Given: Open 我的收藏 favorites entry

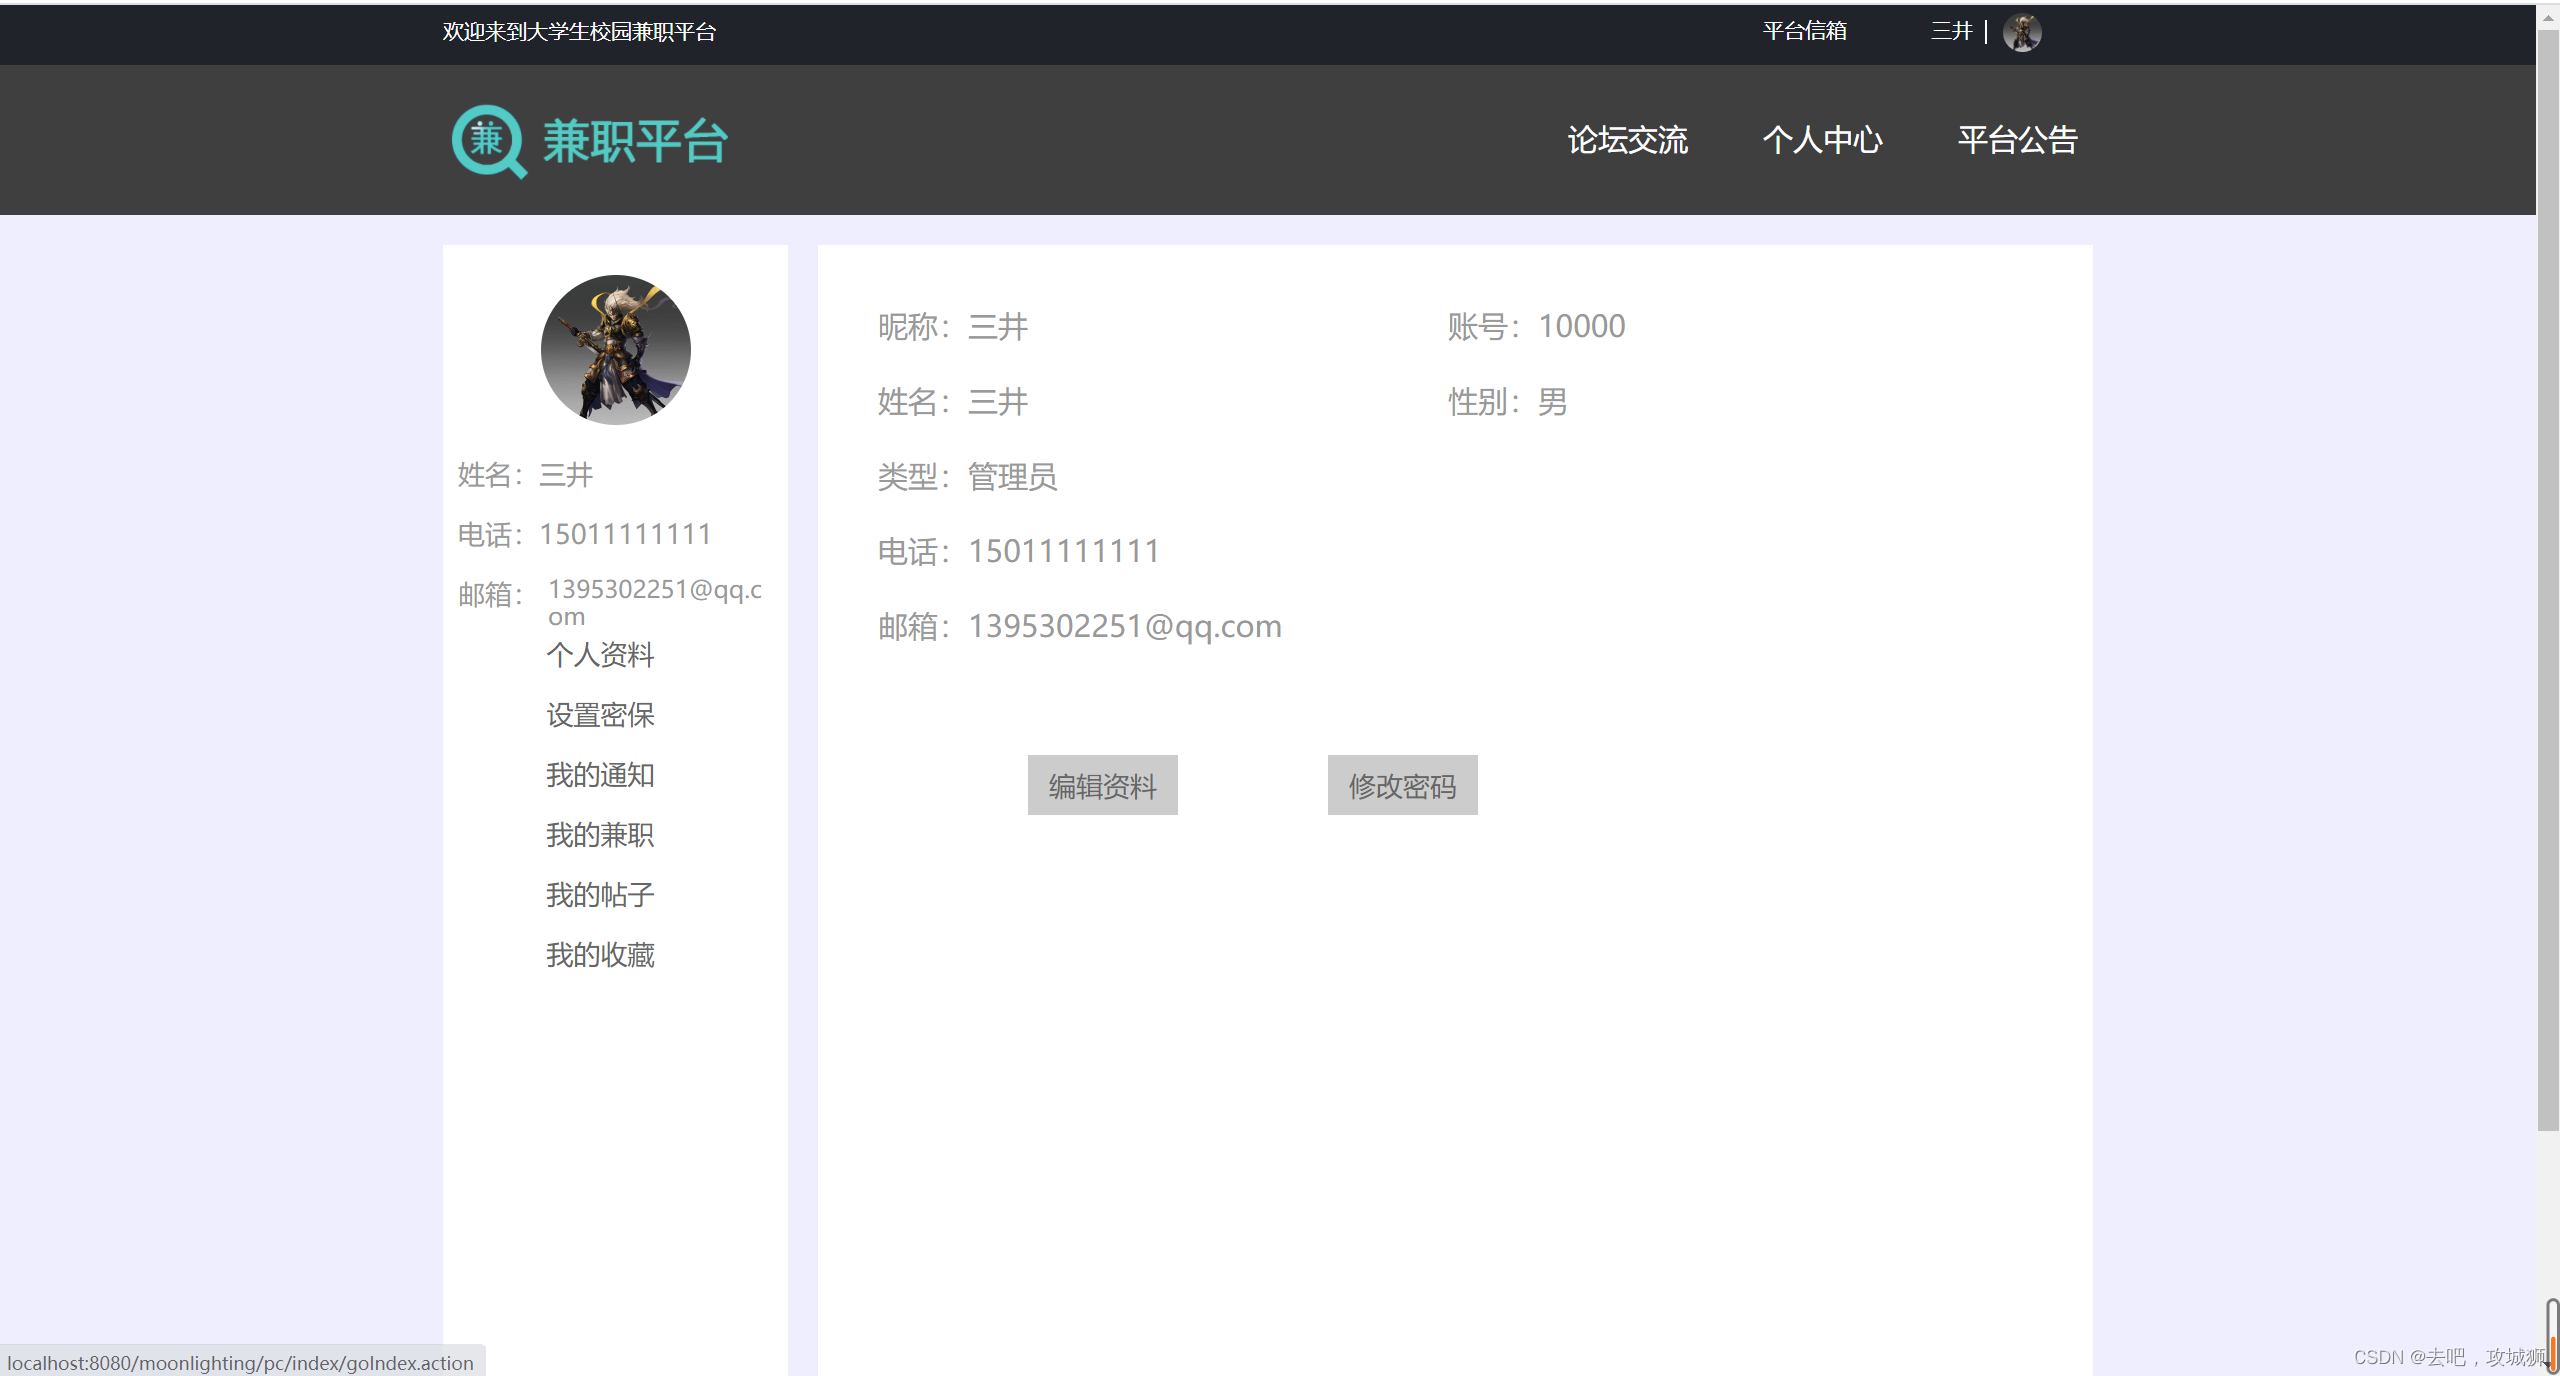Looking at the screenshot, I should pyautogui.click(x=600, y=955).
